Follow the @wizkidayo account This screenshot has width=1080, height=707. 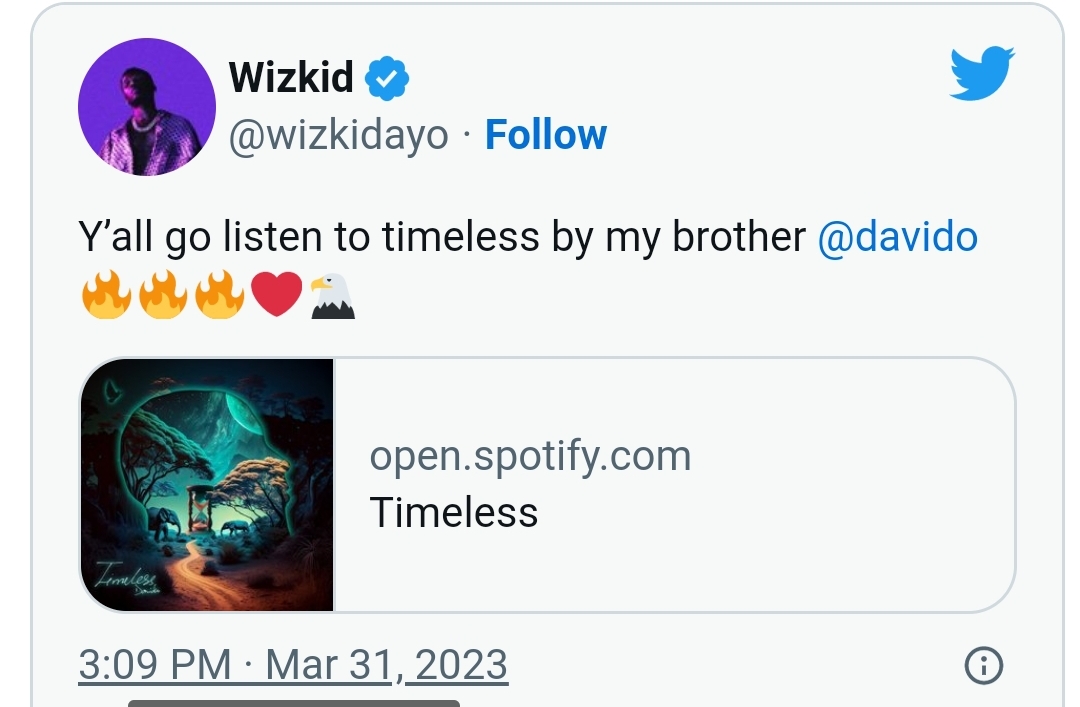tap(546, 134)
